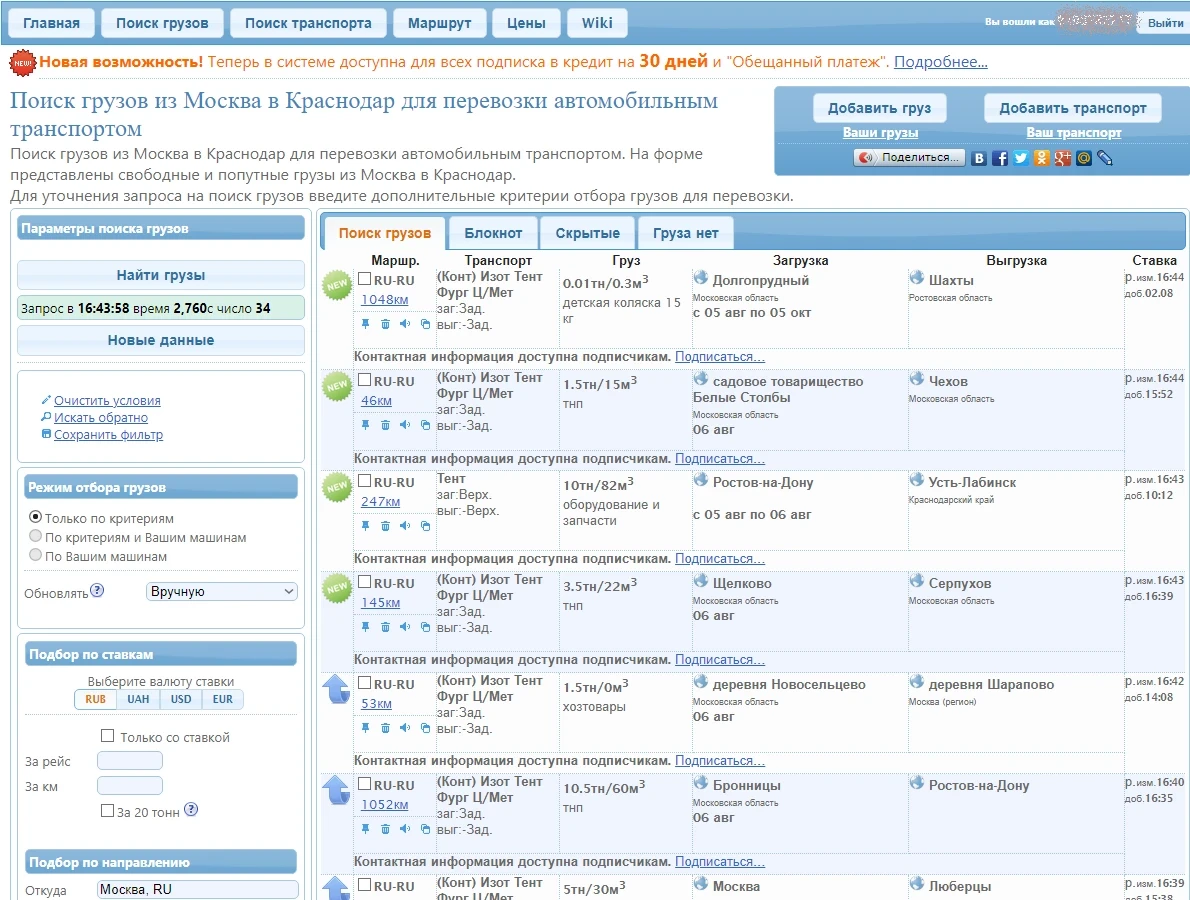Viewport: 1190px width, 900px height.
Task: Open Очистить условия link
Action: [107, 400]
